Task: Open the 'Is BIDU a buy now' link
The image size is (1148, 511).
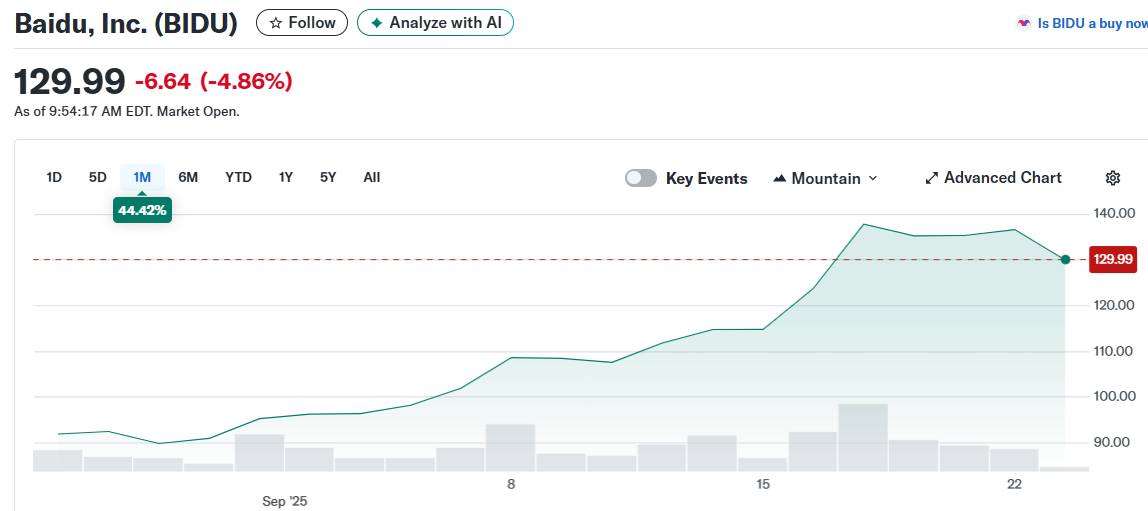Action: (x=1092, y=23)
